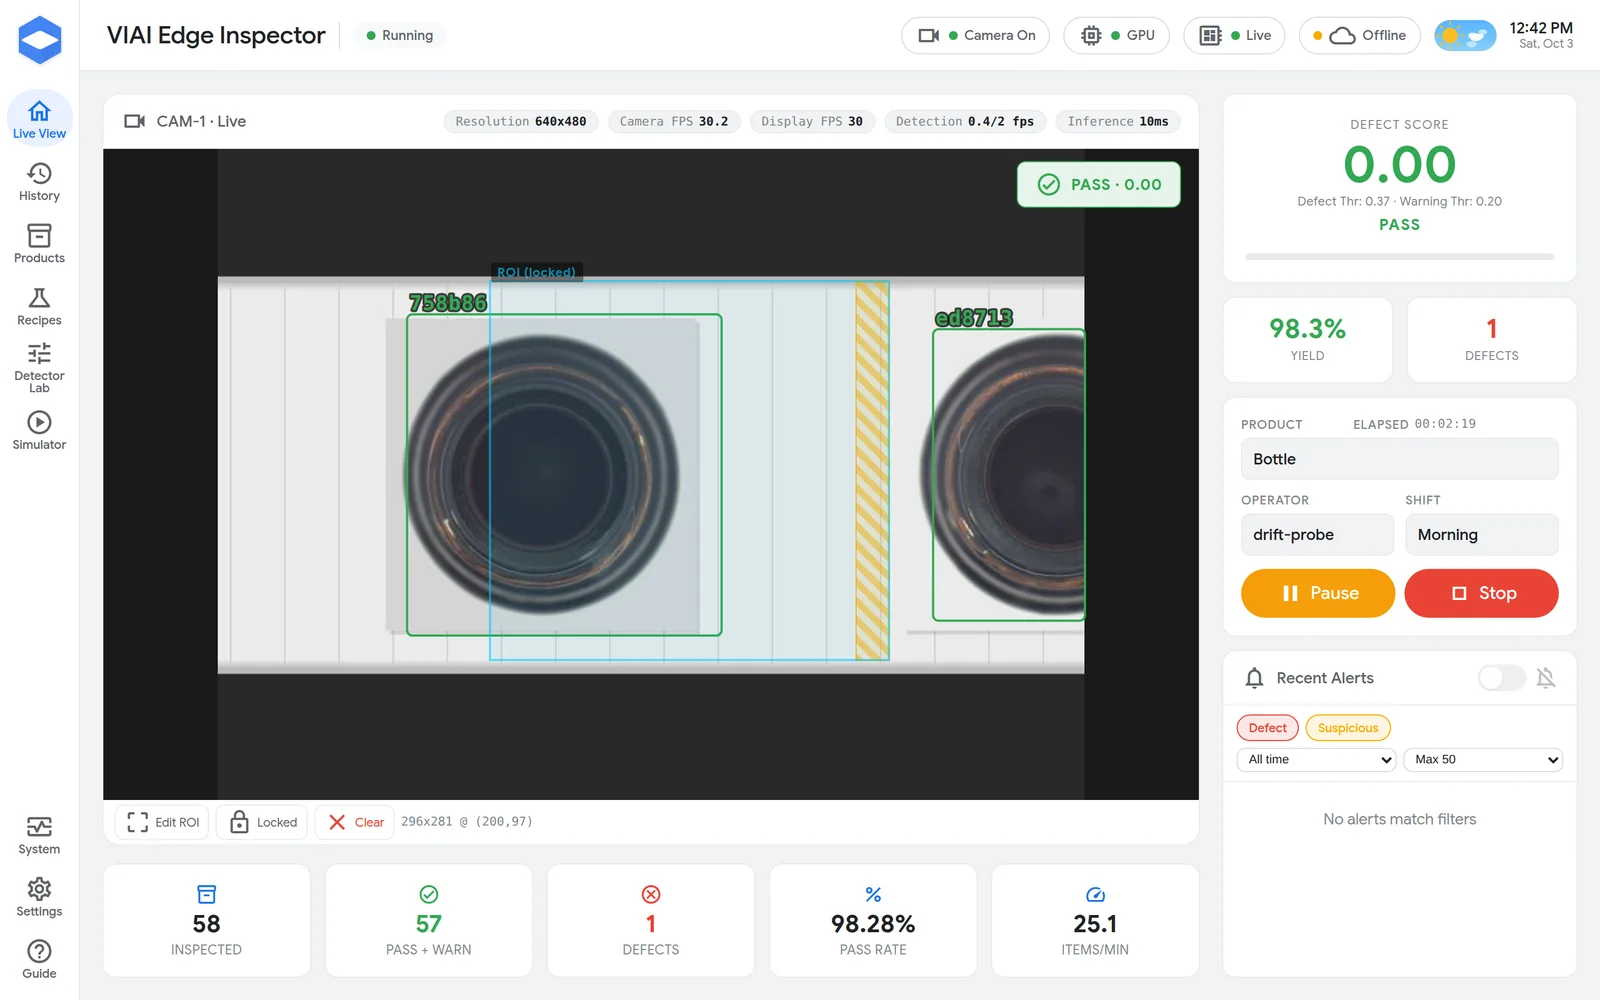Click the Bottle product field
Viewport: 1600px width, 1000px height.
click(x=1400, y=459)
